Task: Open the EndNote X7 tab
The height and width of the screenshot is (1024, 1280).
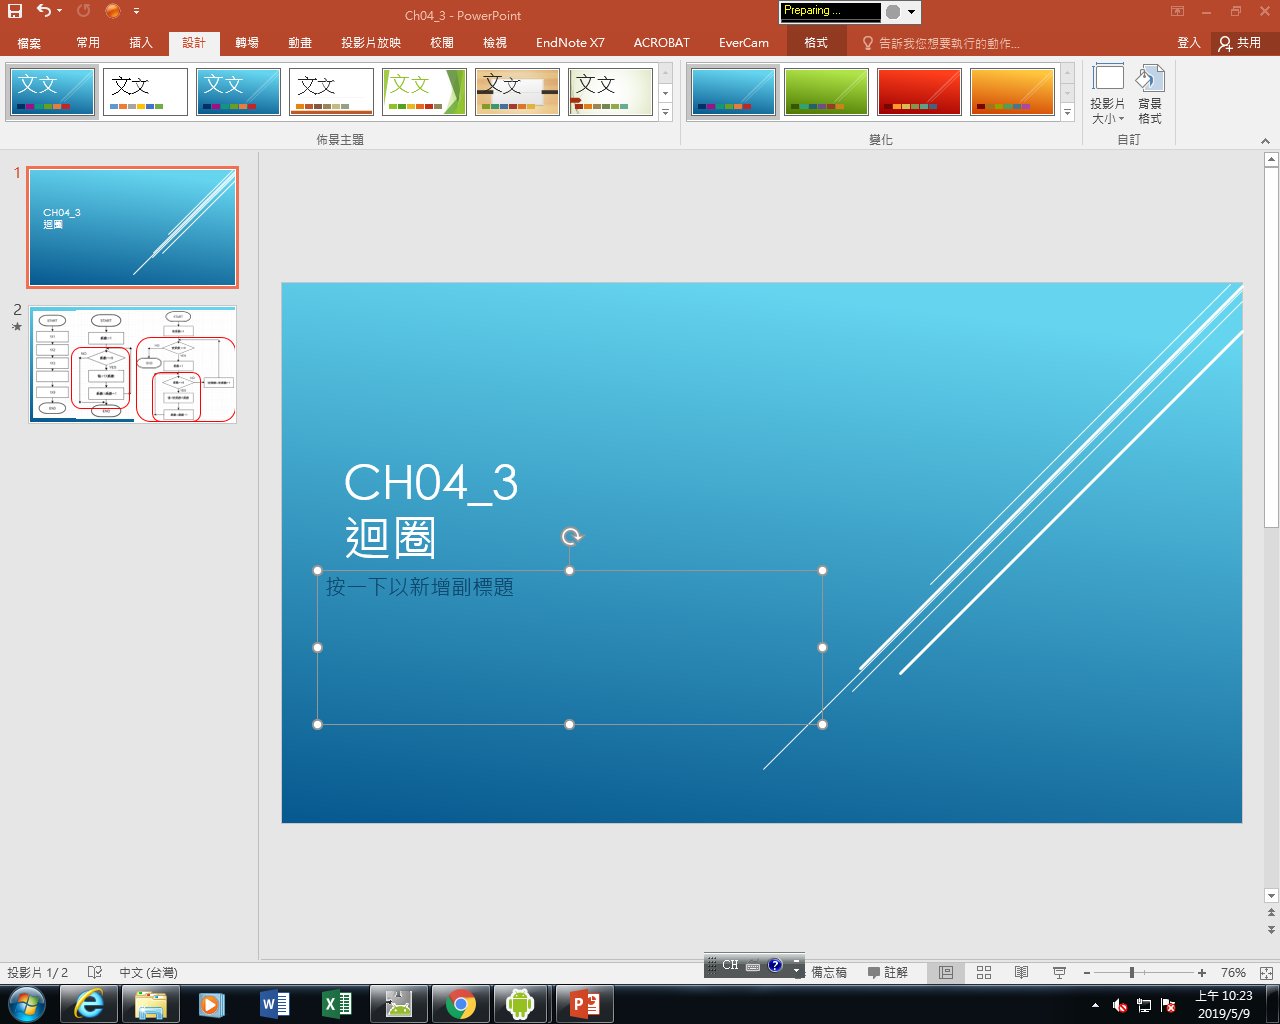Action: coord(570,43)
